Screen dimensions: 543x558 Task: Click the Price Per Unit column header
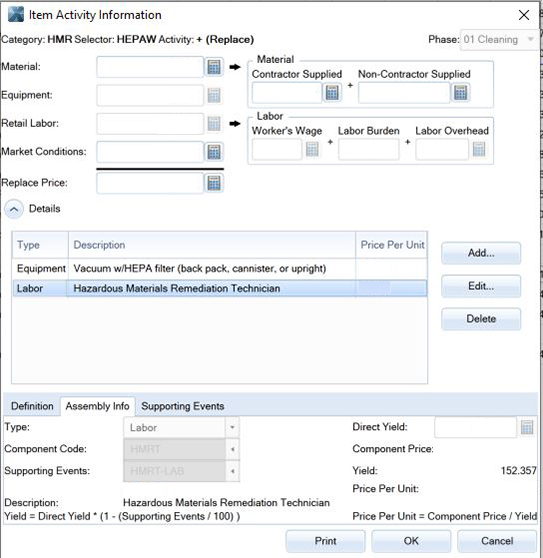click(x=391, y=245)
